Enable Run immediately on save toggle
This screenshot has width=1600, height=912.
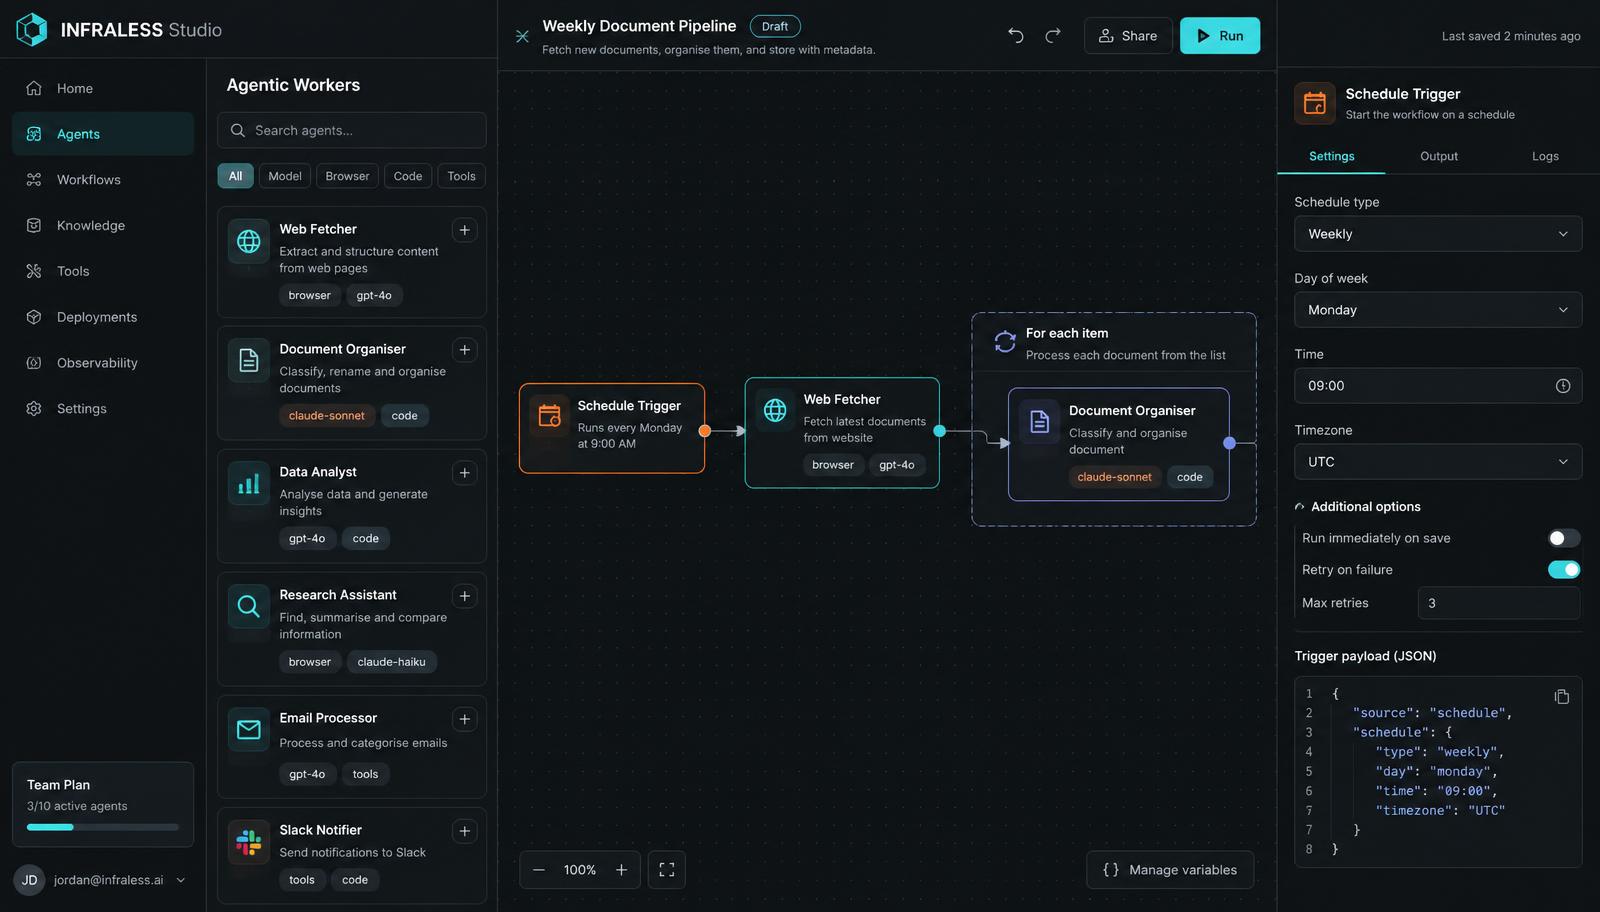tap(1564, 538)
